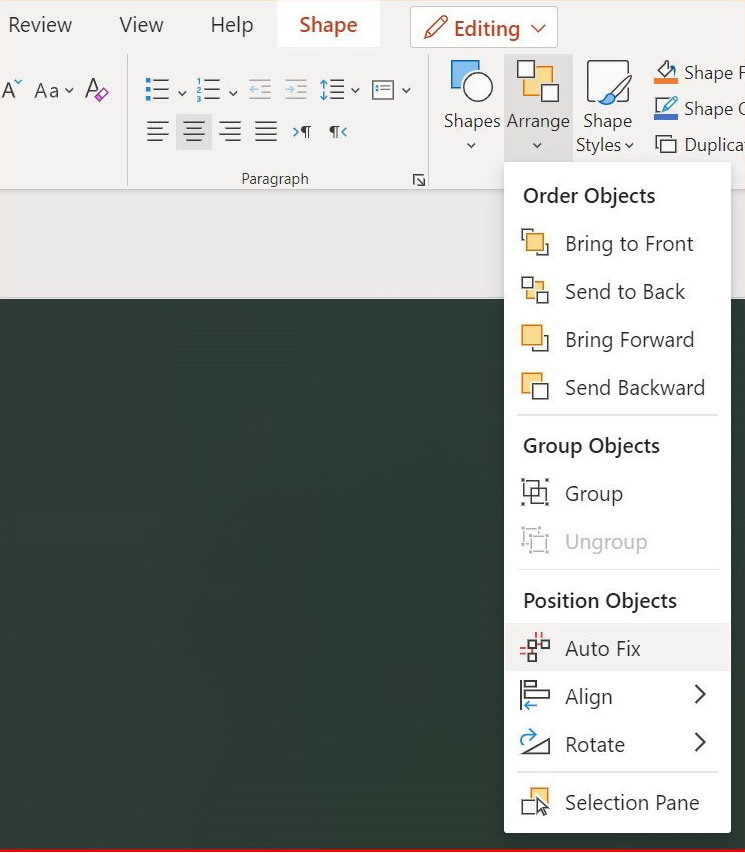Open the Review tab

click(x=40, y=25)
